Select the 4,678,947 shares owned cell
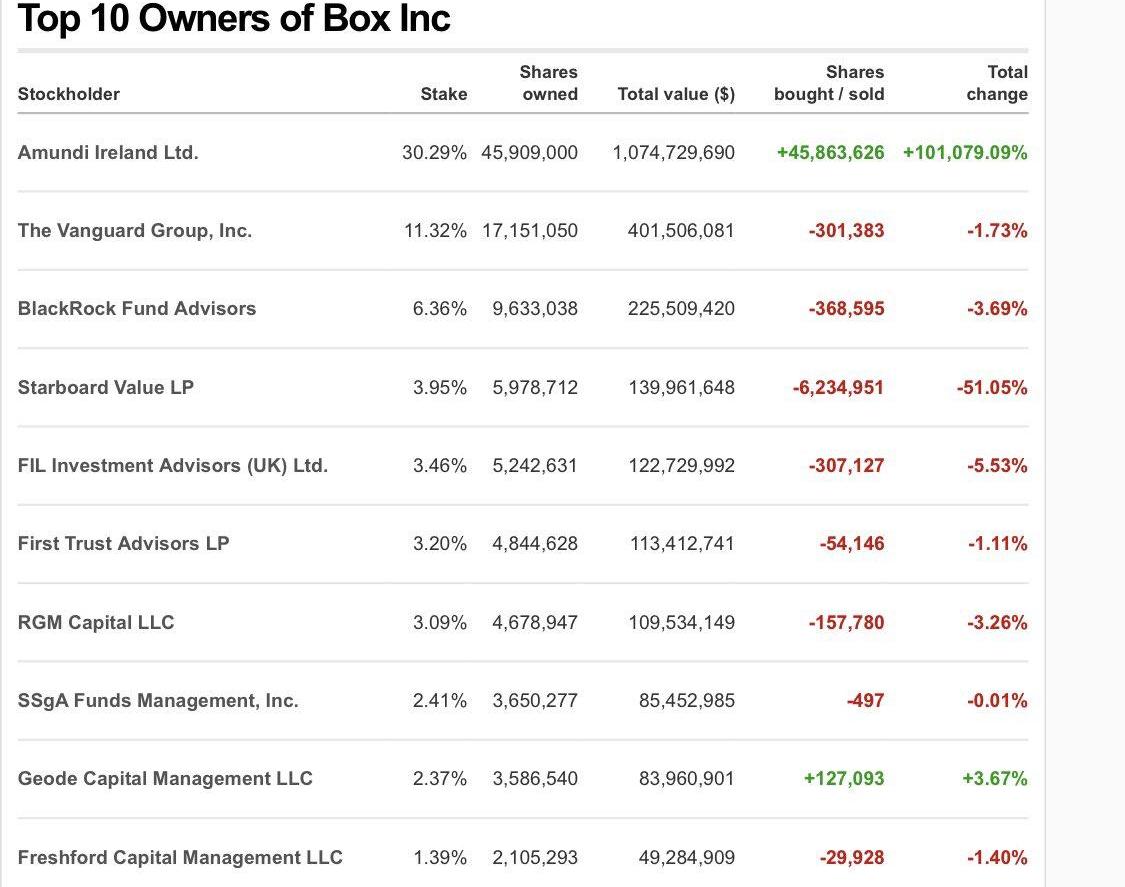This screenshot has height=887, width=1125. coord(535,622)
